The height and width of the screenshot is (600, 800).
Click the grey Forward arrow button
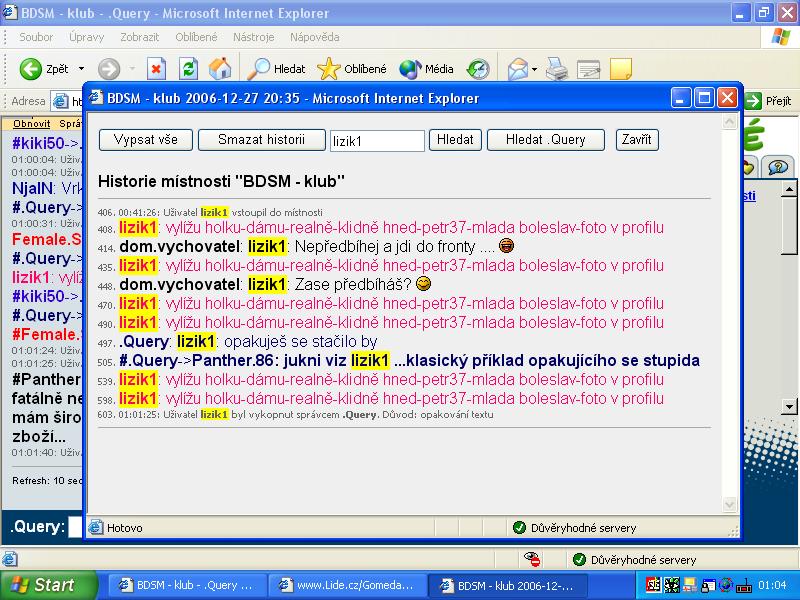tap(109, 69)
